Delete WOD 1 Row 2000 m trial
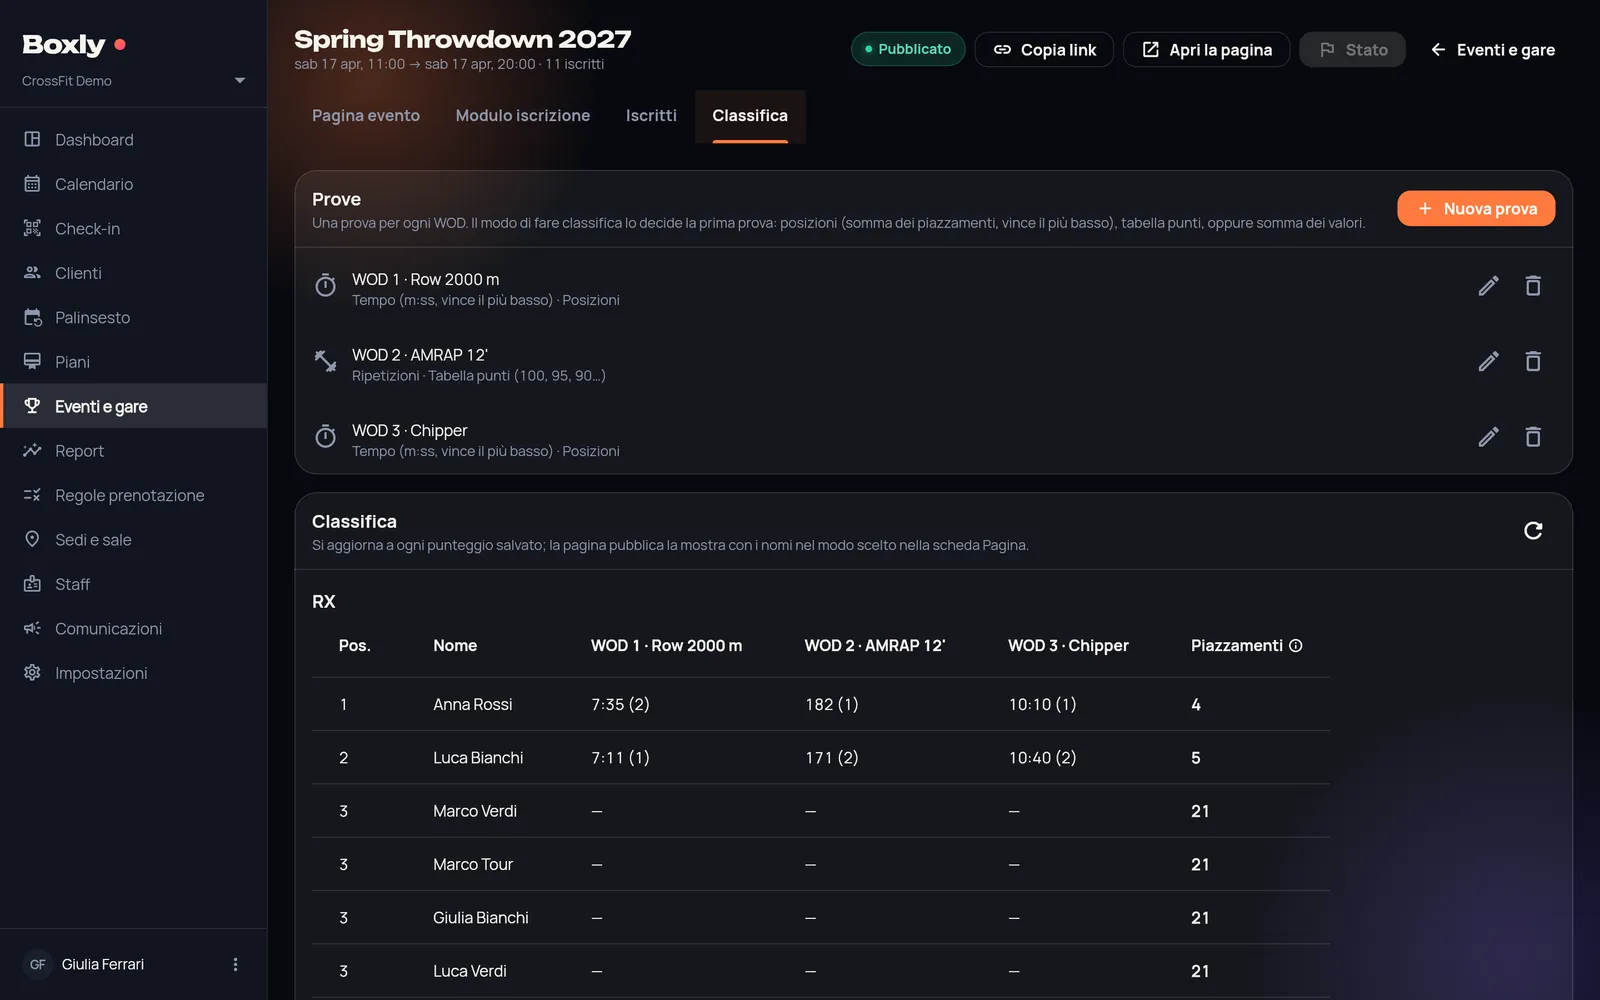Screen dimensions: 1600x1000 pos(1533,286)
